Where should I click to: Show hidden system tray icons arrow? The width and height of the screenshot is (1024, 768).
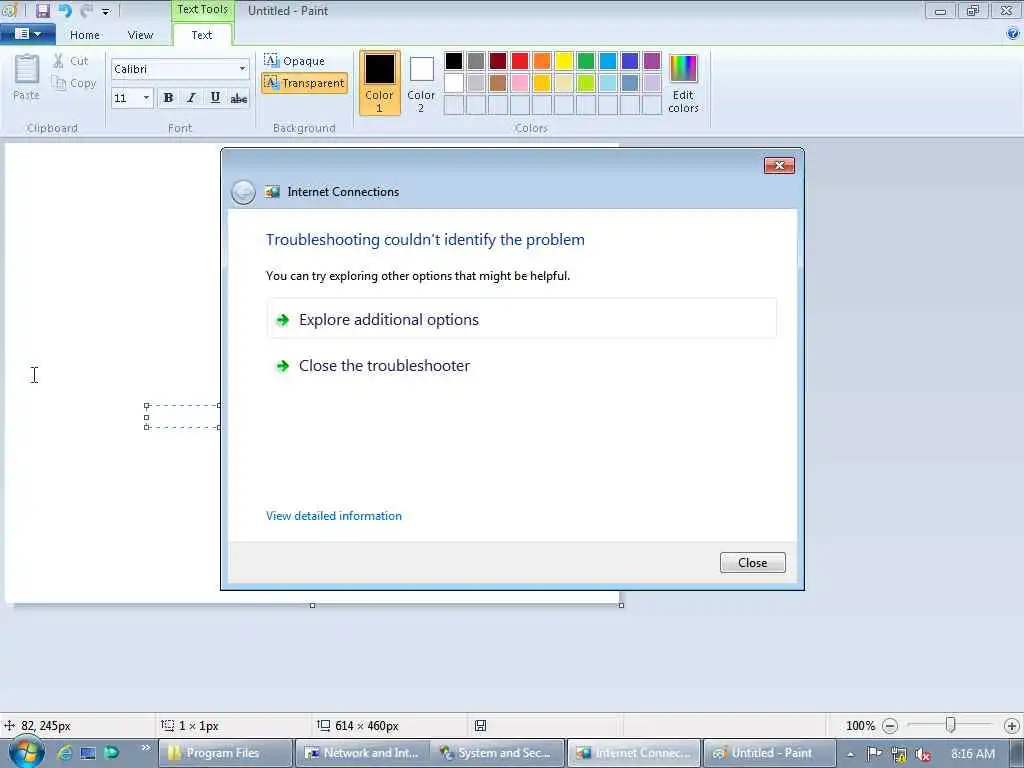850,754
